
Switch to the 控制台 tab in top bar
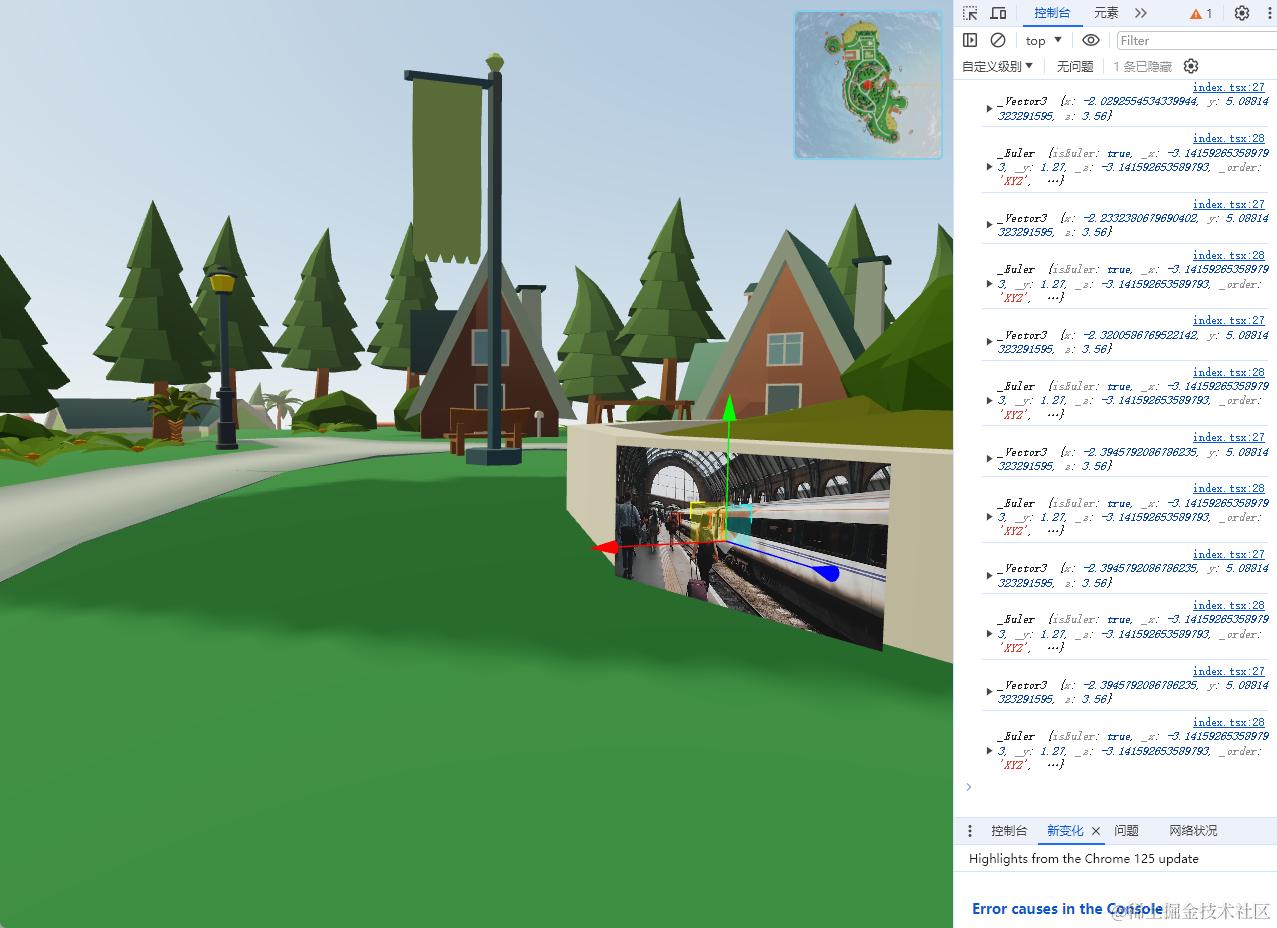pyautogui.click(x=1052, y=13)
